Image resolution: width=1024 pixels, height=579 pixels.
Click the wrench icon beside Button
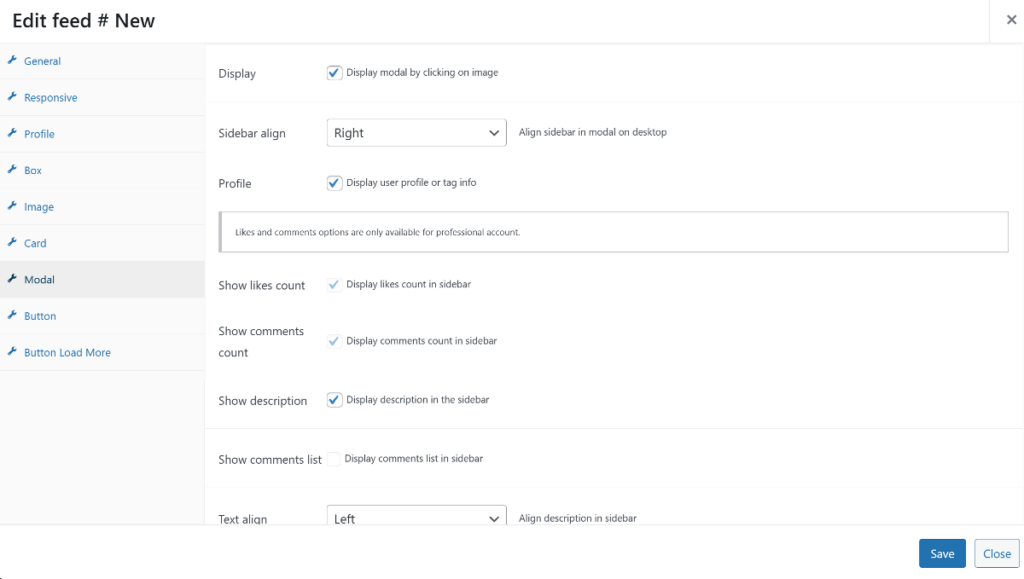click(x=14, y=316)
